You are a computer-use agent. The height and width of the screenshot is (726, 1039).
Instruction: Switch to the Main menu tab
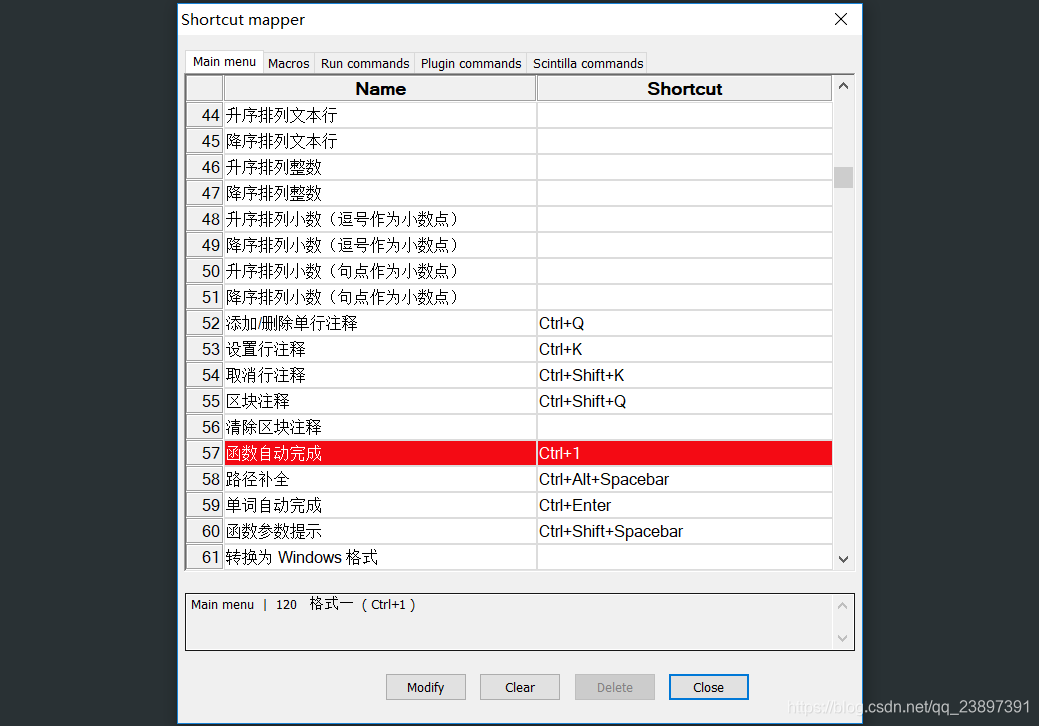[224, 62]
